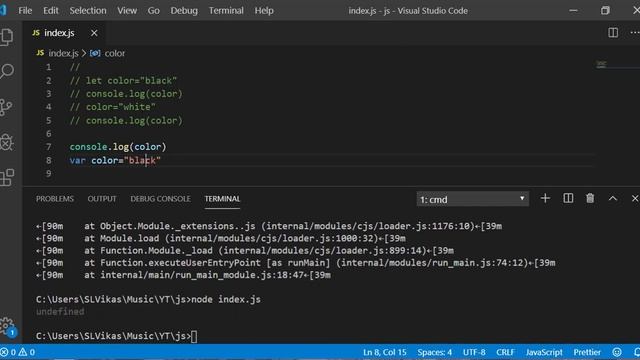Open the Search view in activity bar
The width and height of the screenshot is (640, 360).
coord(7,71)
